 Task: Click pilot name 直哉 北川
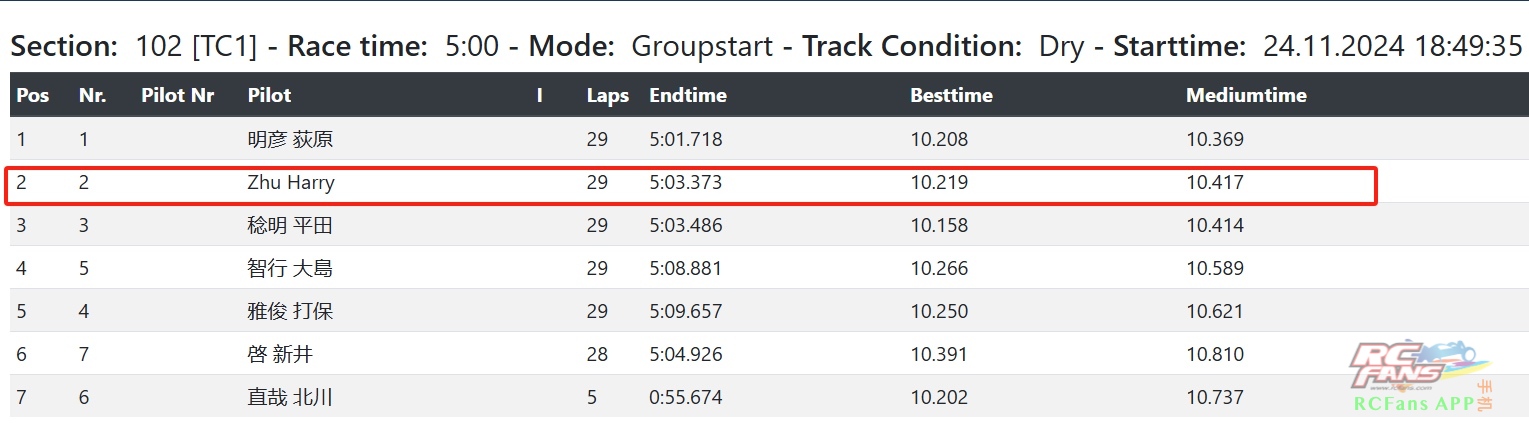[x=290, y=398]
